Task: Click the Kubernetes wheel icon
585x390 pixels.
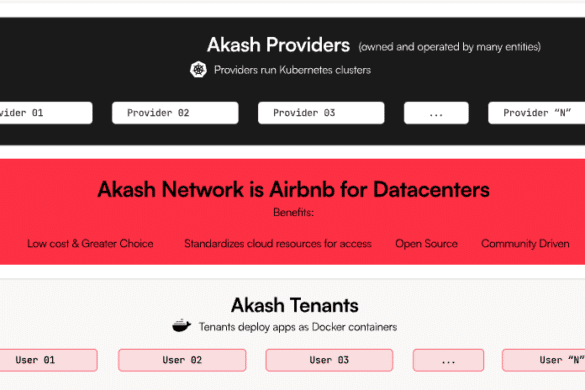Action: tap(198, 69)
